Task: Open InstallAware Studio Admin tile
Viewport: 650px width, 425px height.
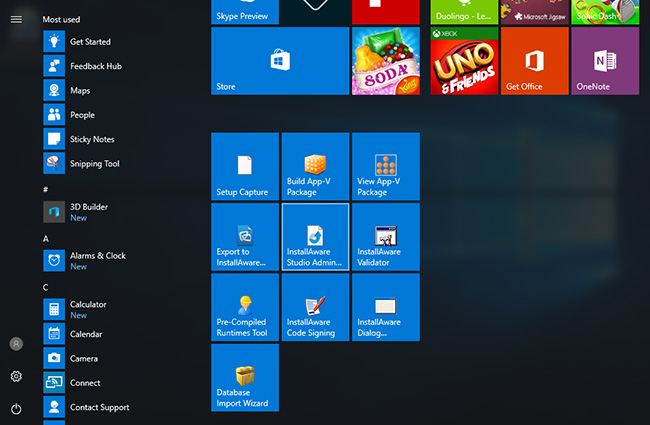Action: pyautogui.click(x=315, y=237)
